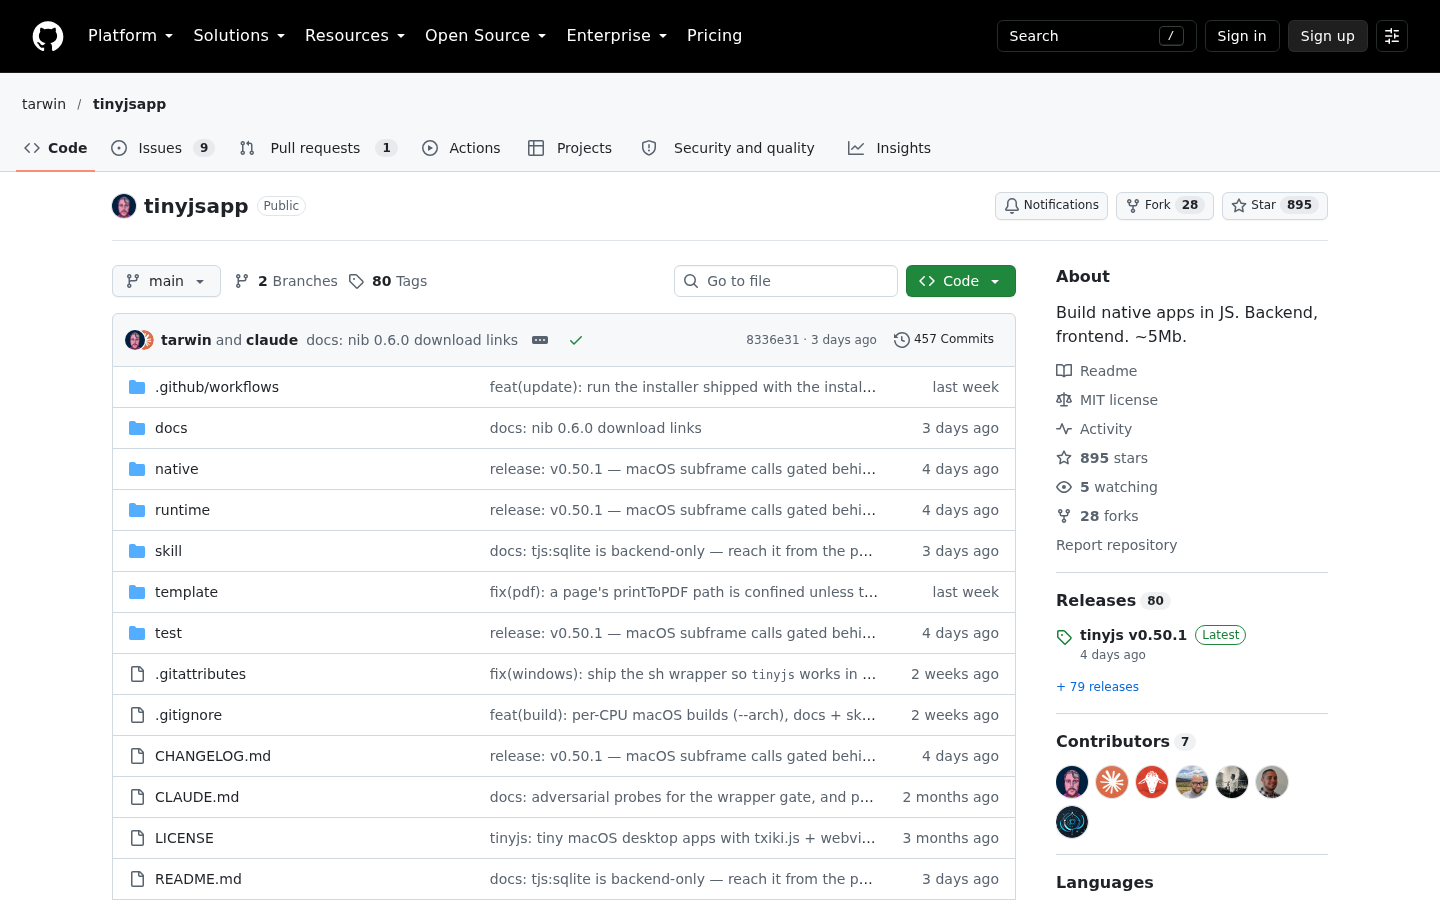Switch to the Pull requests tab

(318, 148)
